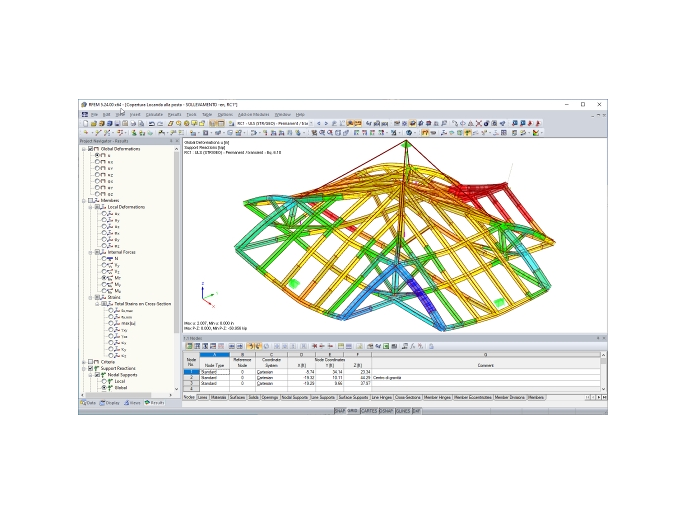686x514 pixels.
Task: Click the calculator icon in table toolbar
Action: (394, 346)
